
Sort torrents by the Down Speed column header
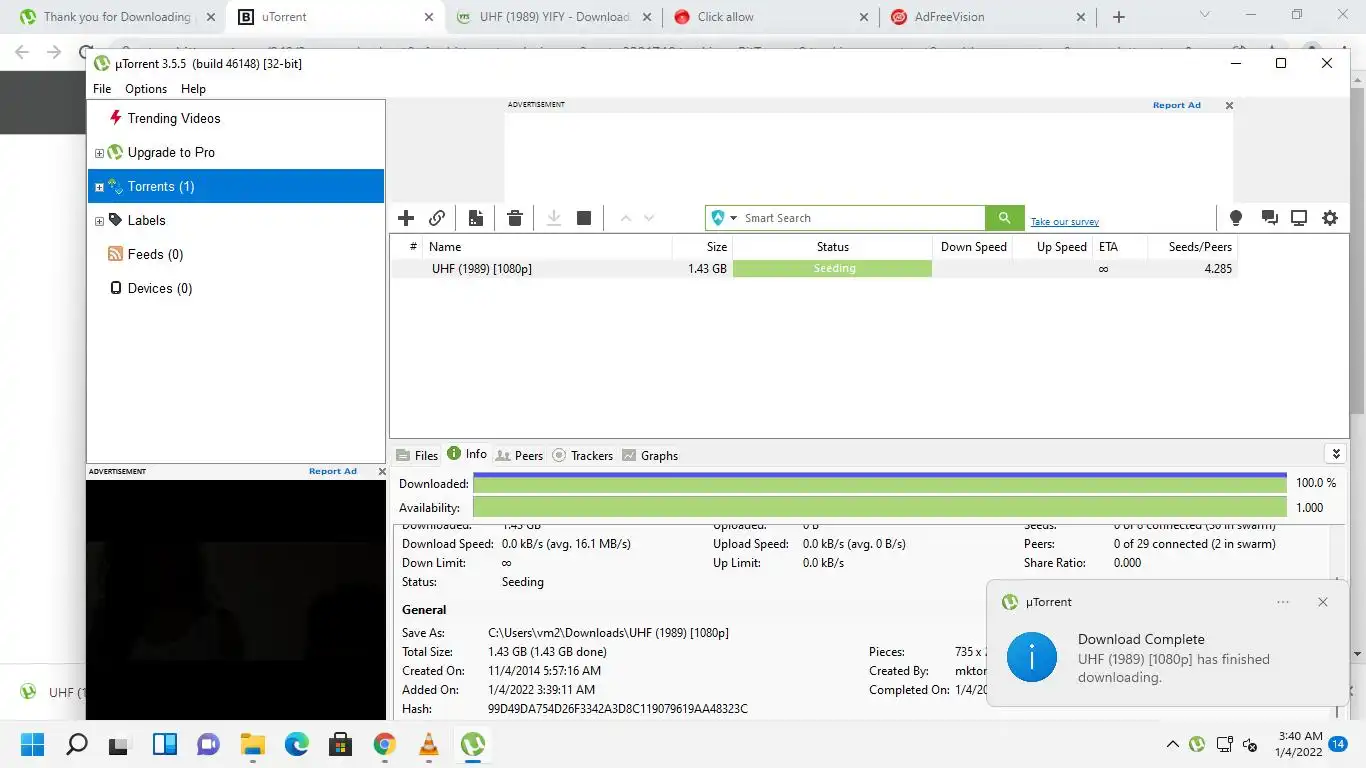click(x=972, y=247)
